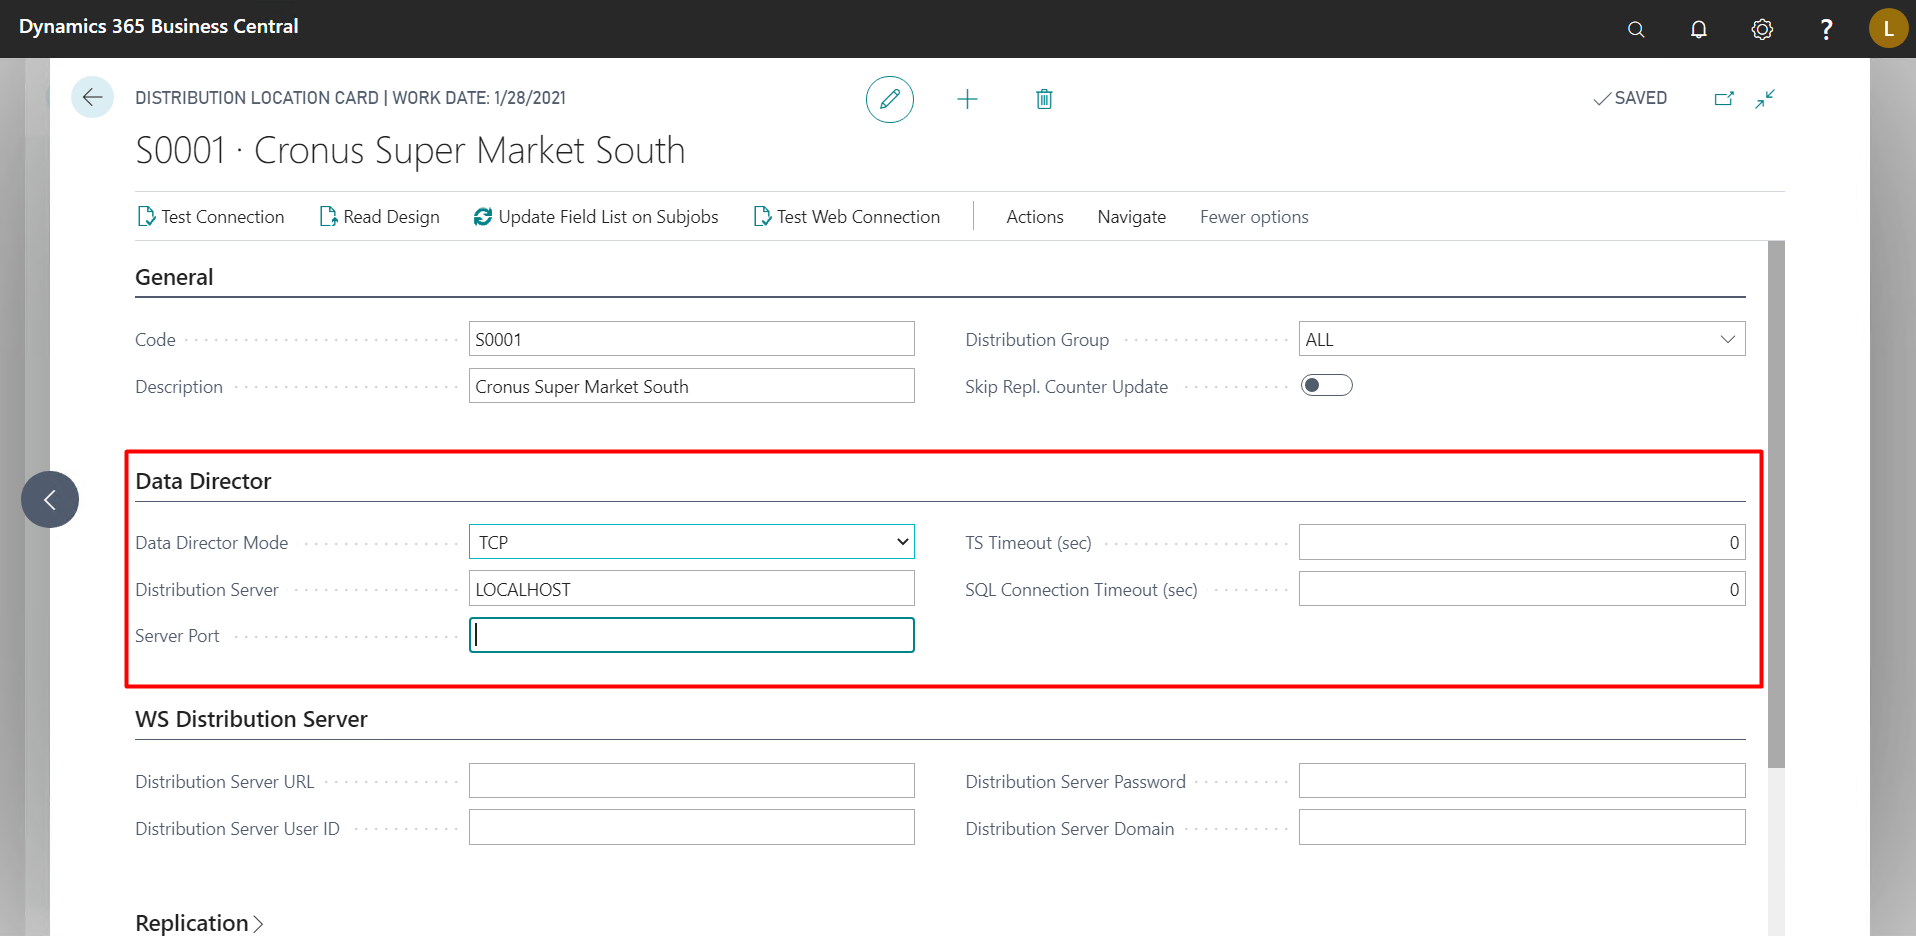Screen dimensions: 1916x936
Task: Open the Actions menu
Action: click(1035, 217)
